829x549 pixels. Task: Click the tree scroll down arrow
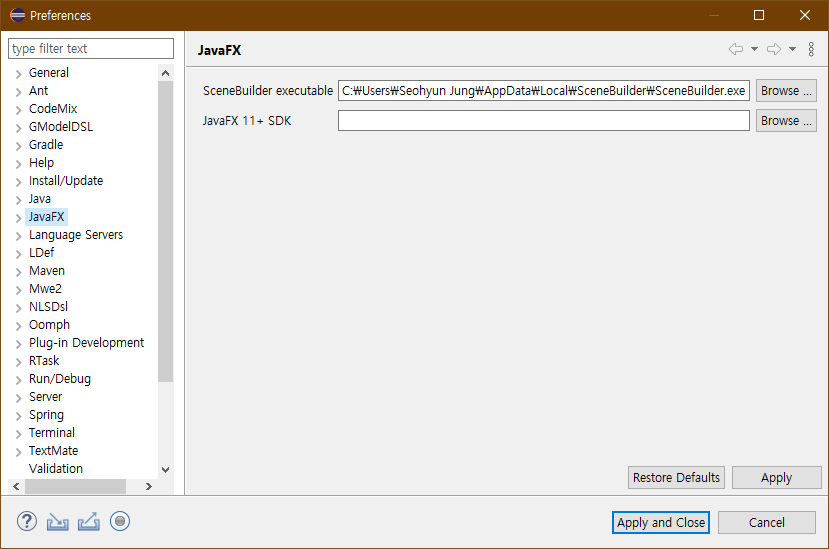165,470
